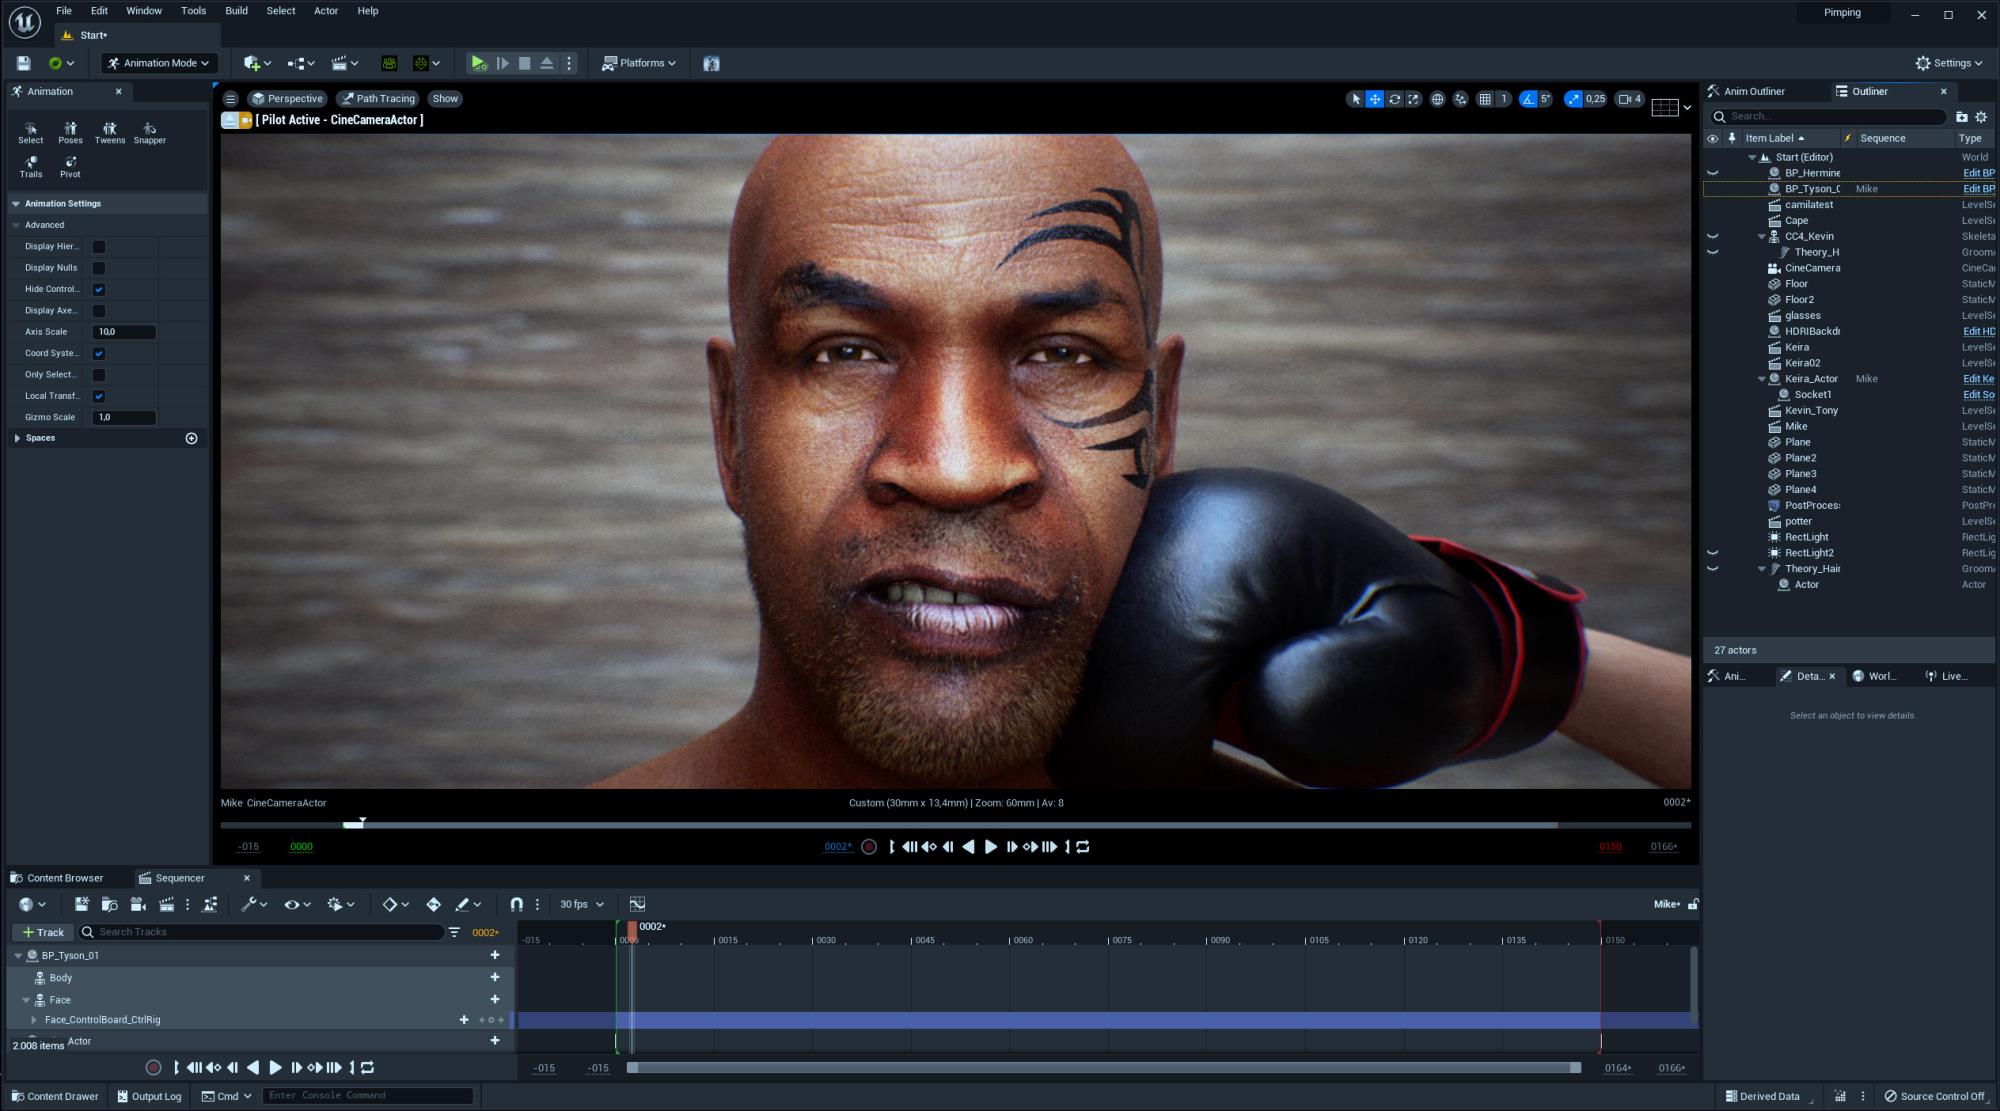Select the Poses tool in Animation panel

tap(70, 133)
